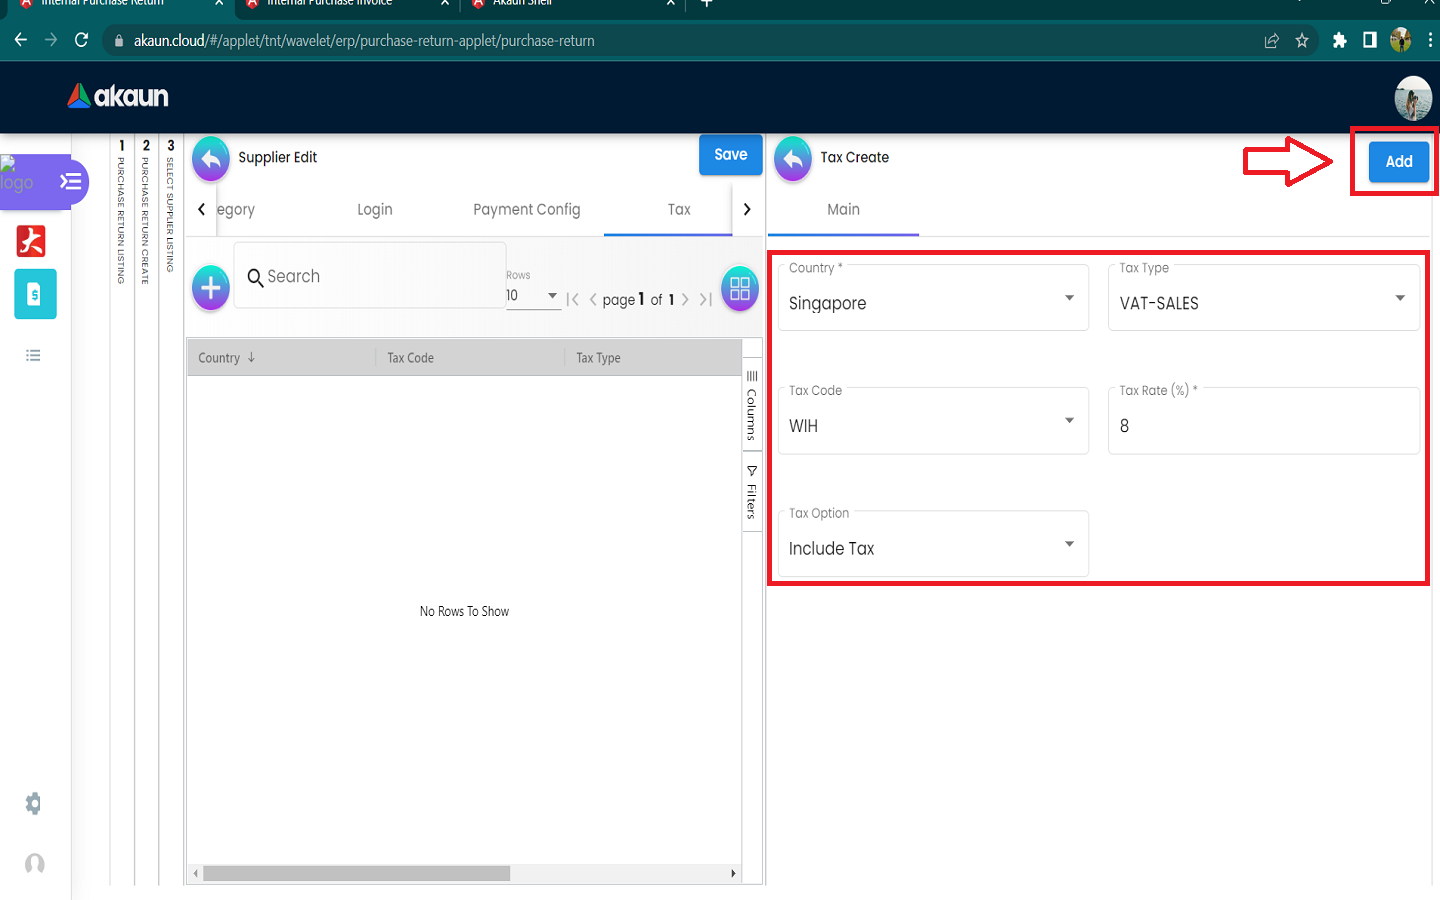The width and height of the screenshot is (1440, 900).
Task: Open the list icon in left sidebar
Action: click(x=33, y=355)
